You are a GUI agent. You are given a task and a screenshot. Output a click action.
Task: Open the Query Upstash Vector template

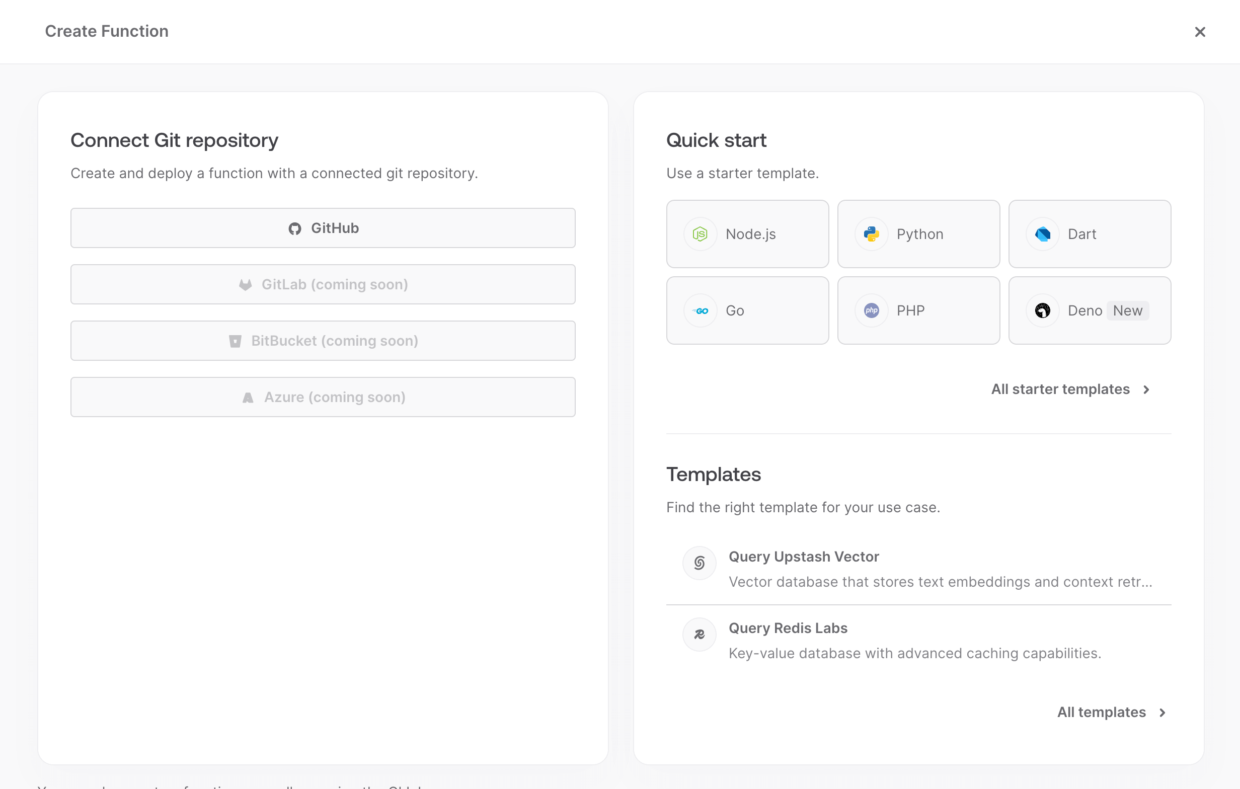pos(804,556)
